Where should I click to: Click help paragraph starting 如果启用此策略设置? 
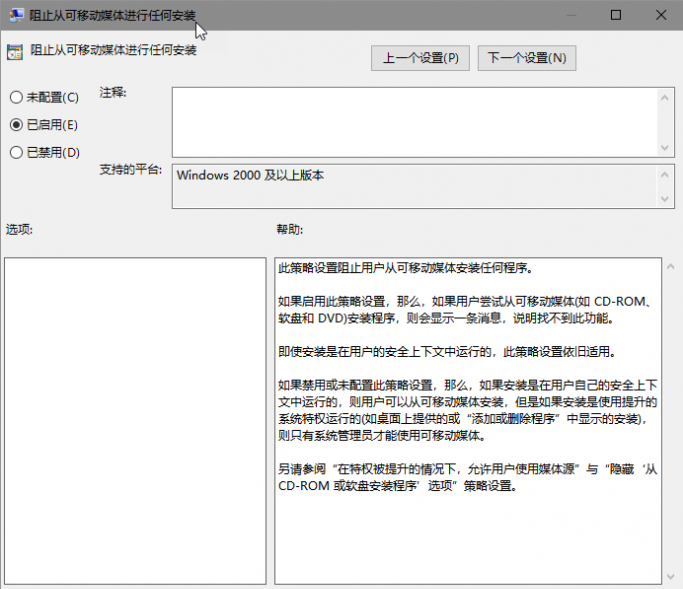tap(465, 310)
